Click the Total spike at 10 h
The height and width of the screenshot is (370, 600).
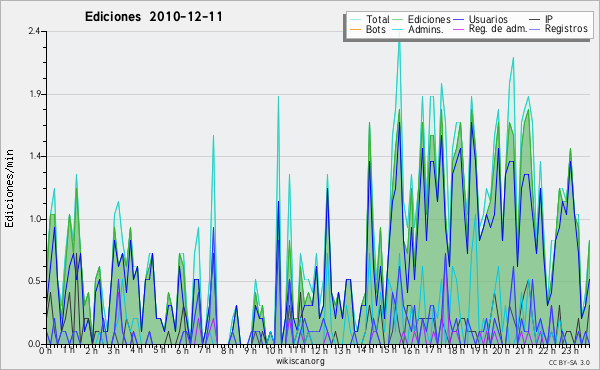coord(279,98)
